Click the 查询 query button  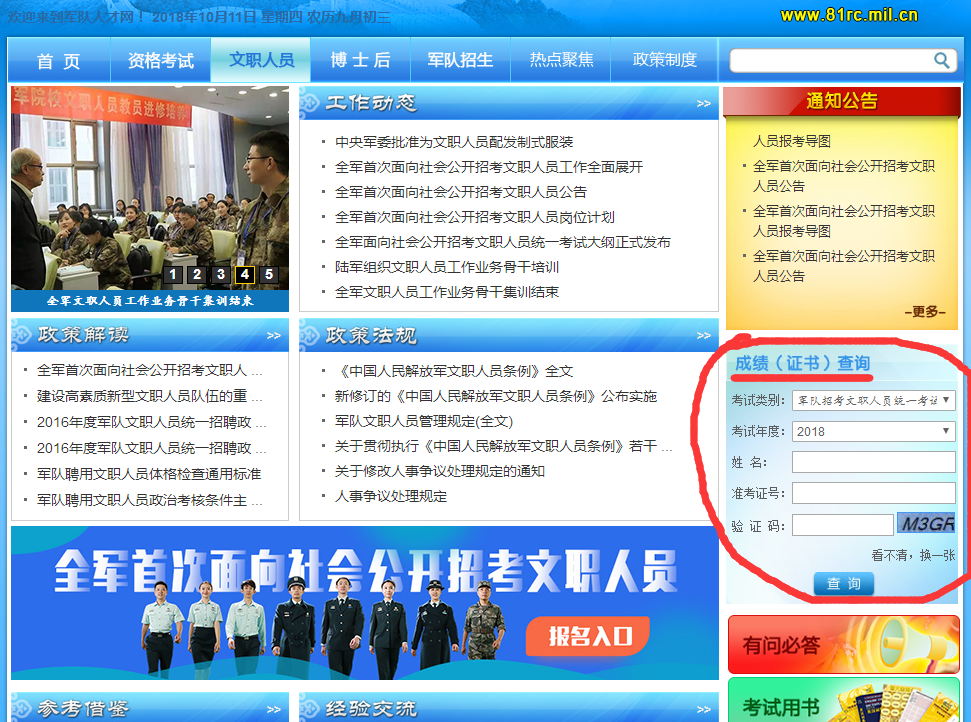843,584
